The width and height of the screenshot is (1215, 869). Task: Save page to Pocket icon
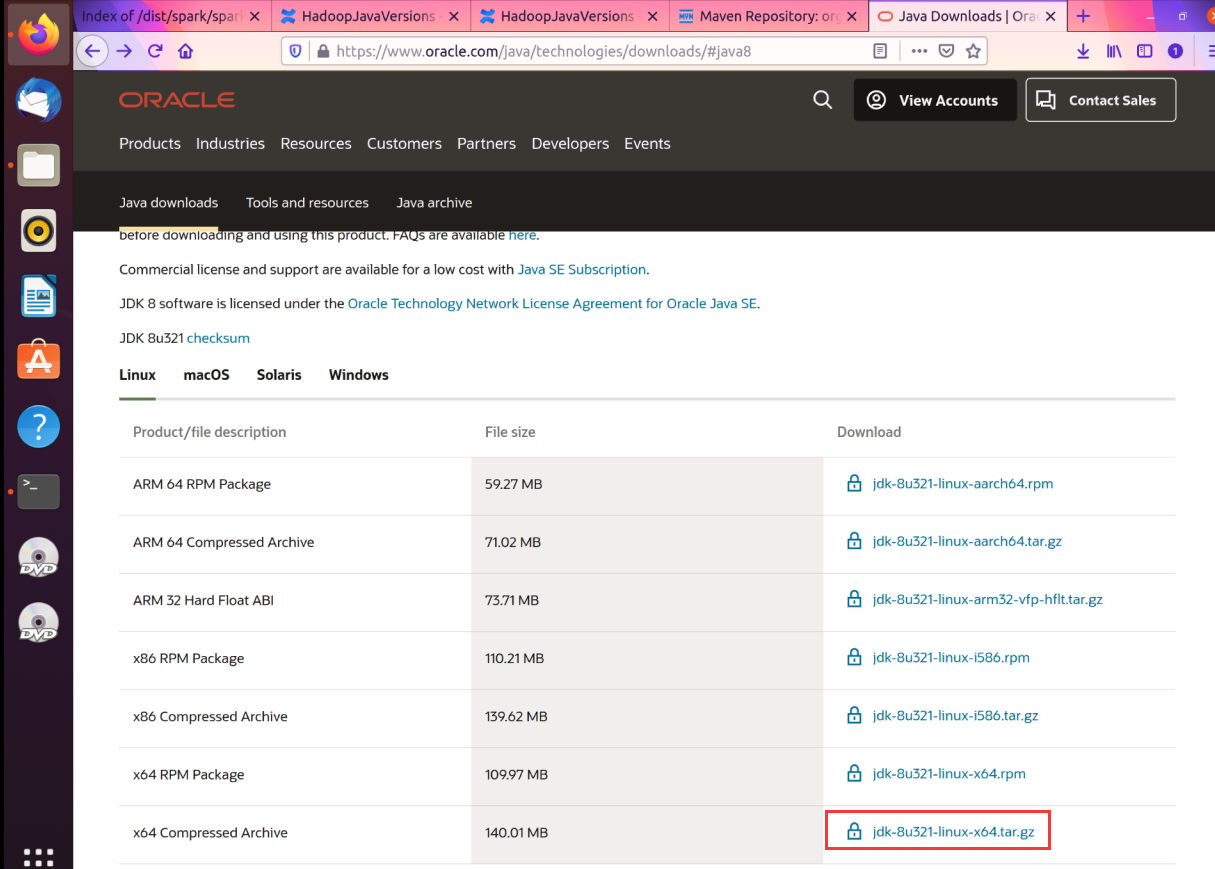coord(946,51)
